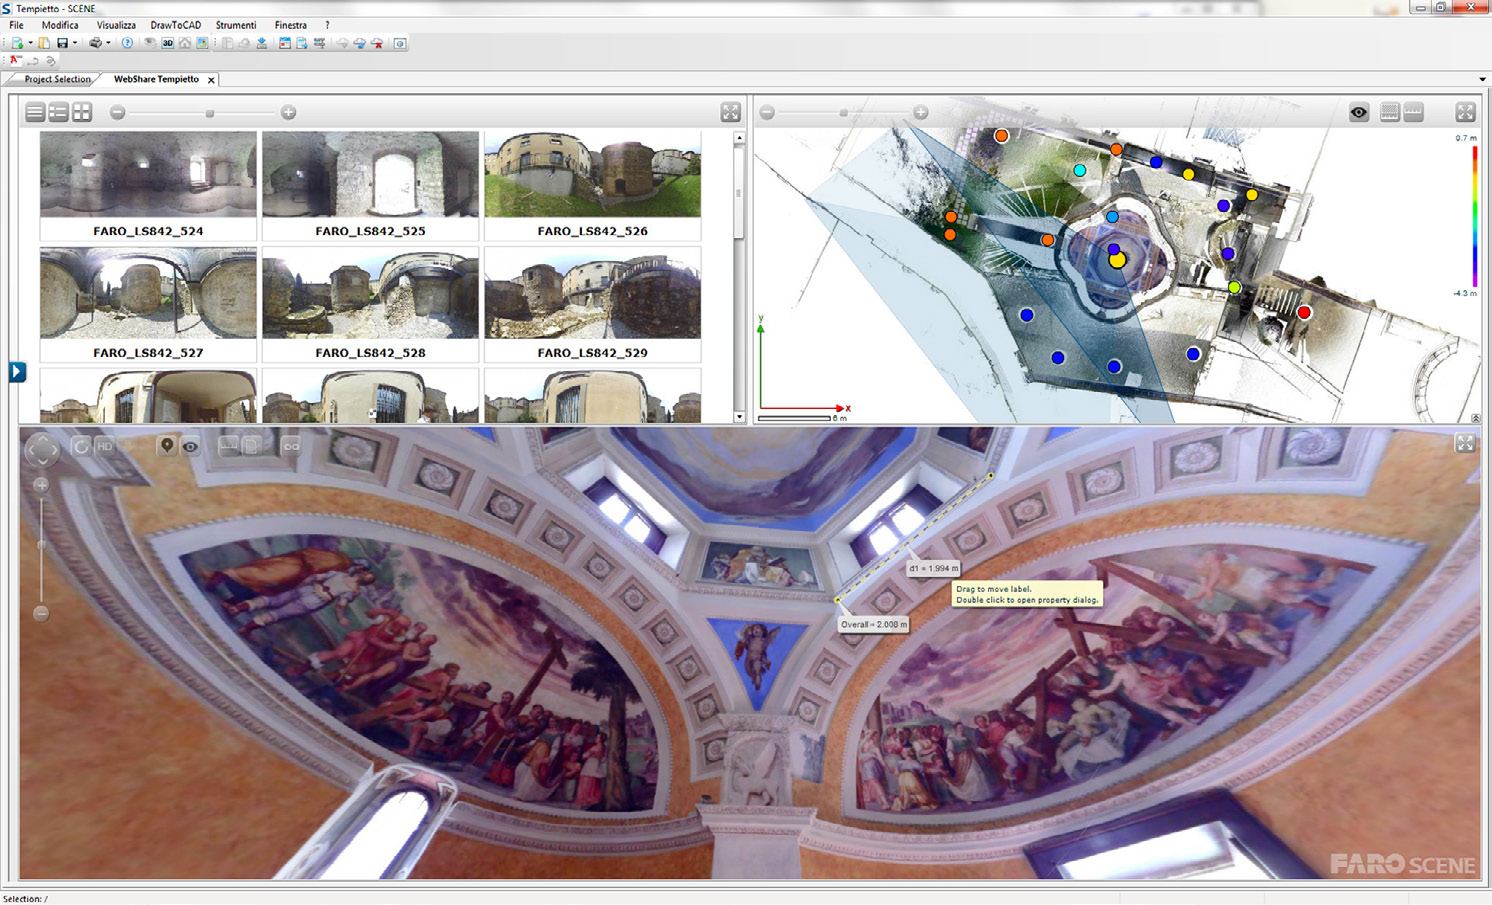Collapse the overview map panel chevron
Viewport: 1492px width, 905px height.
[x=1476, y=418]
